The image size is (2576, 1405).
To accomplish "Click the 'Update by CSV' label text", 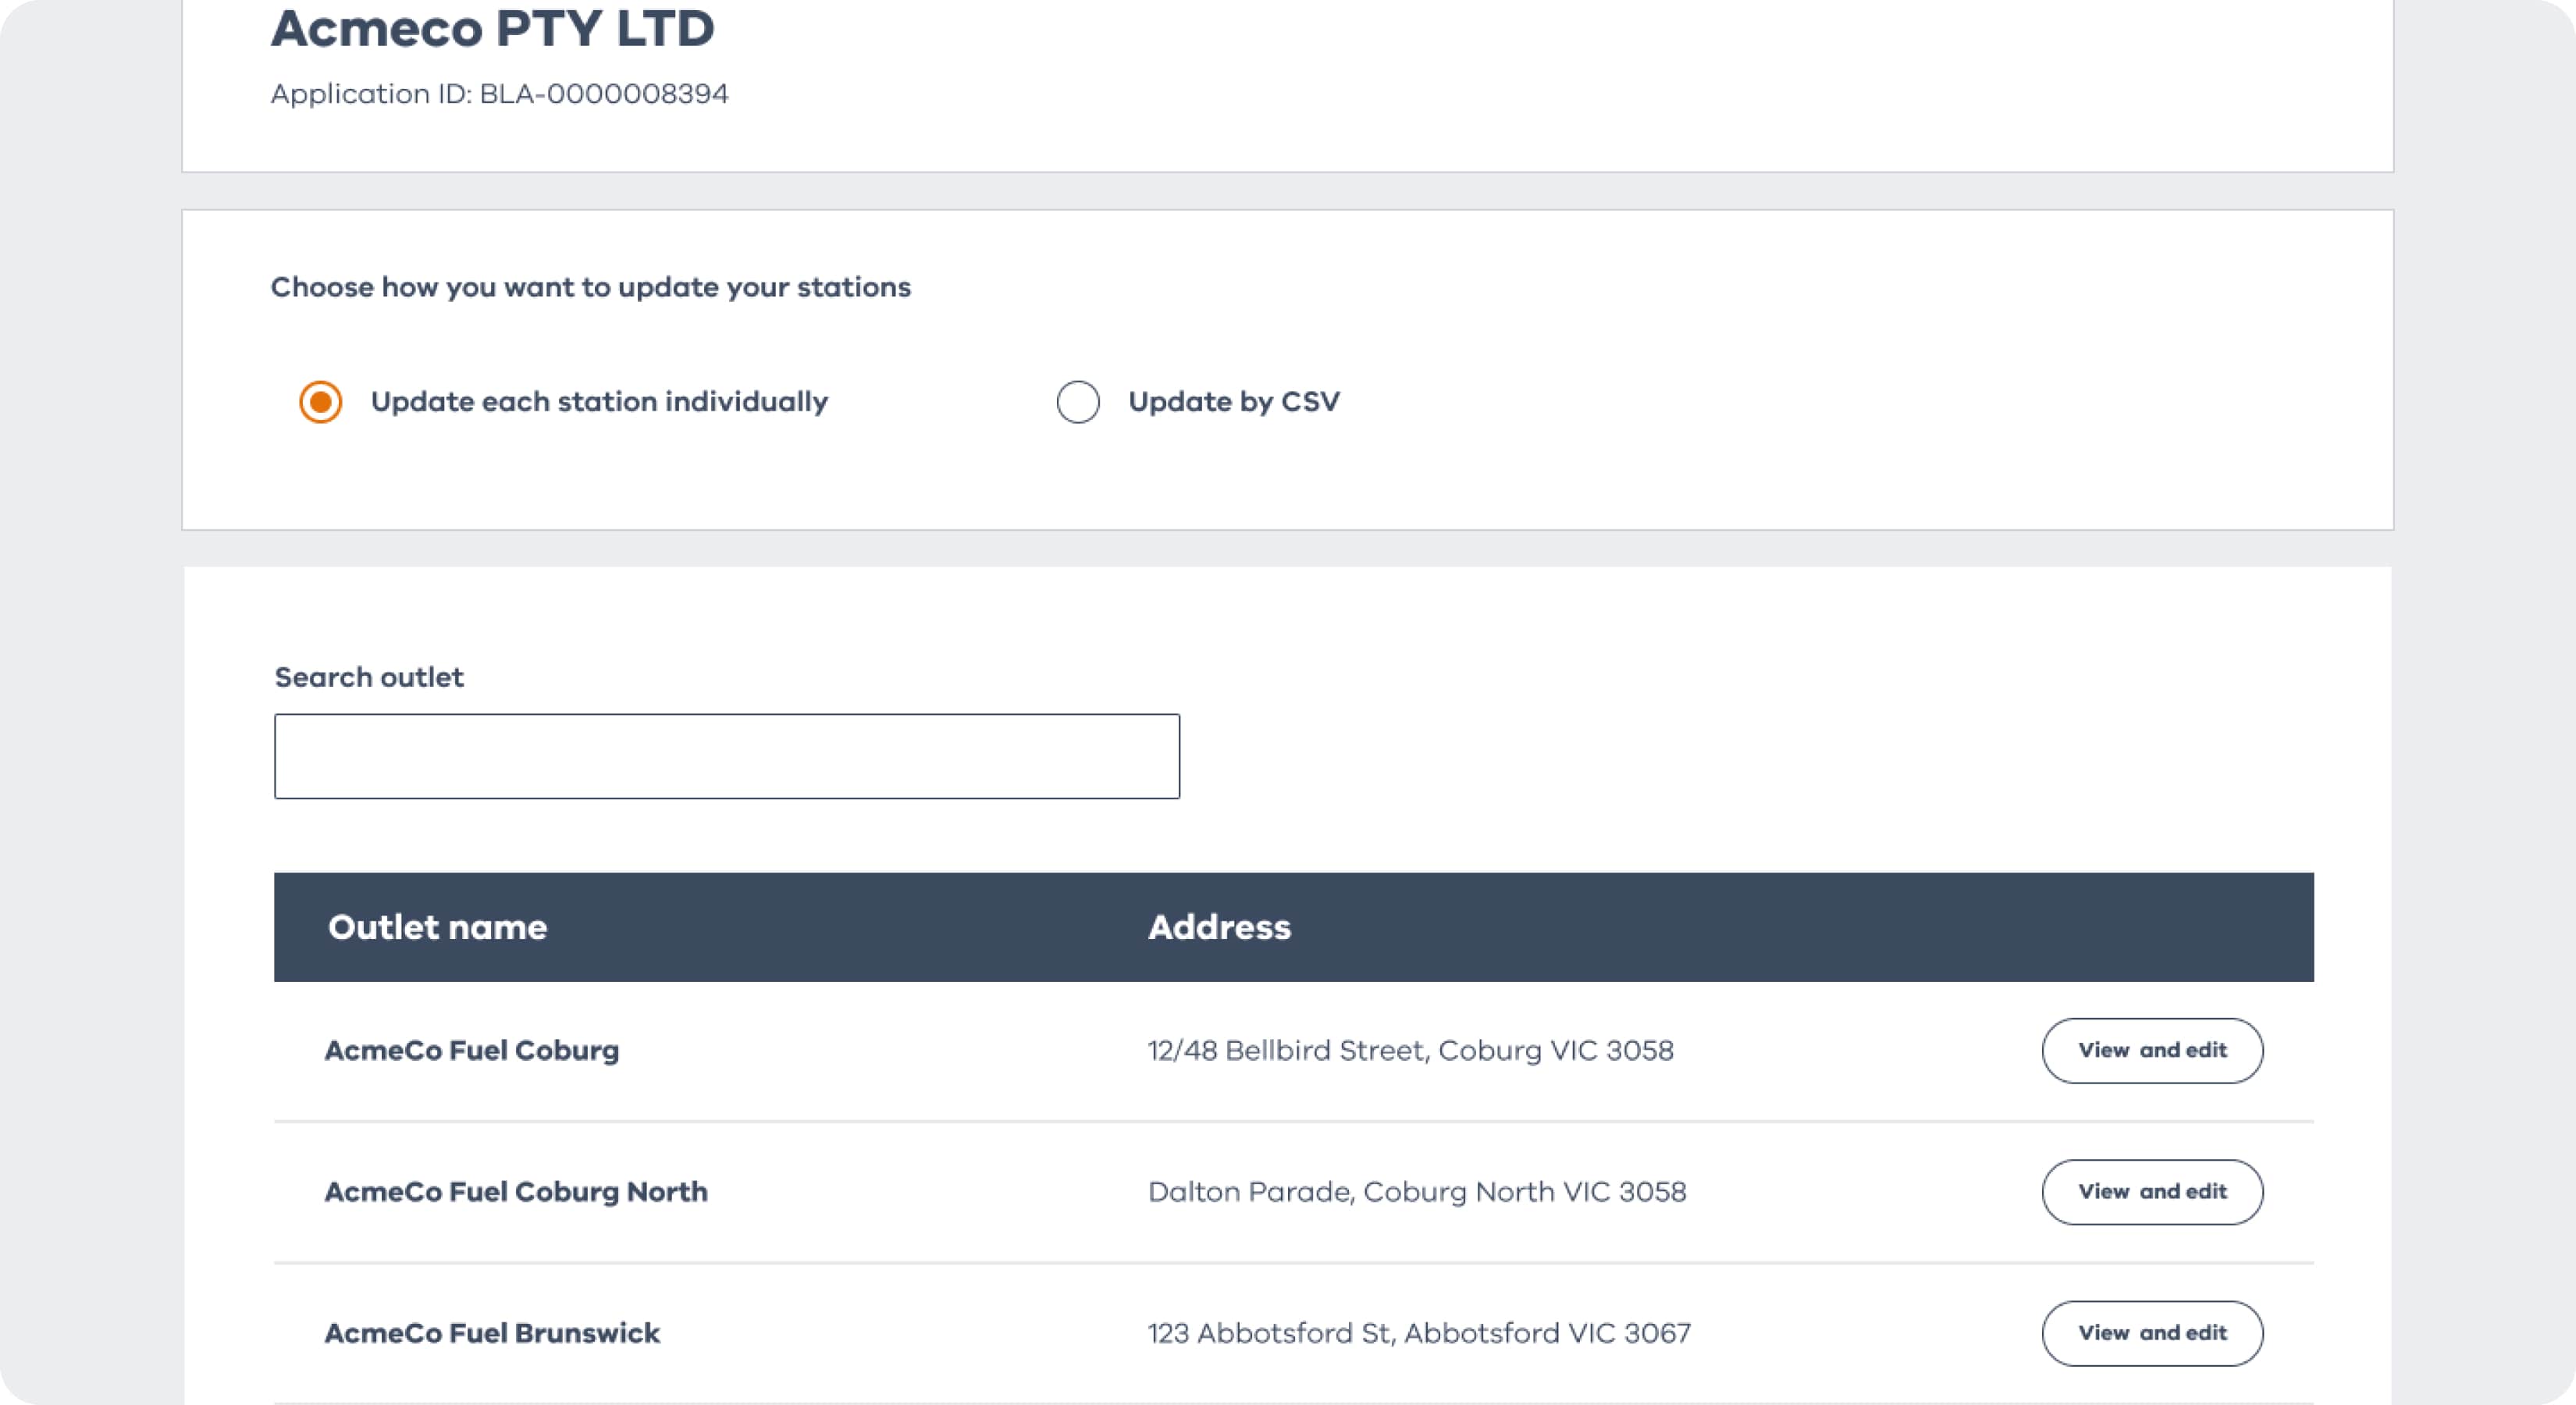I will coord(1233,402).
